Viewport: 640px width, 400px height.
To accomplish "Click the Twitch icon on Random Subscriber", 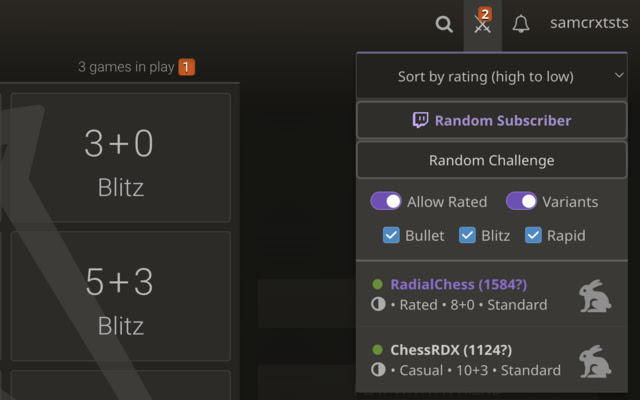I will click(x=421, y=120).
